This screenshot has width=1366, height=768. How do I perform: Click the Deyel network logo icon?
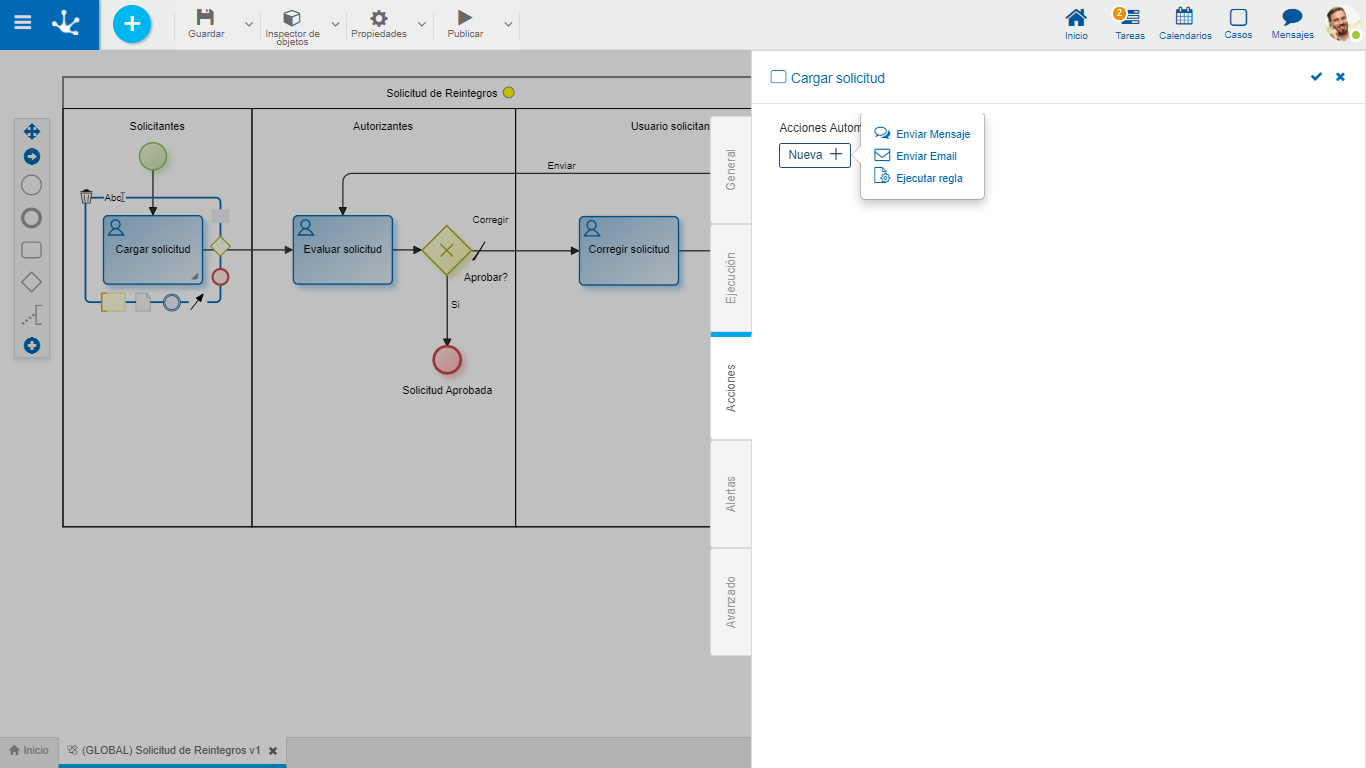click(x=66, y=22)
